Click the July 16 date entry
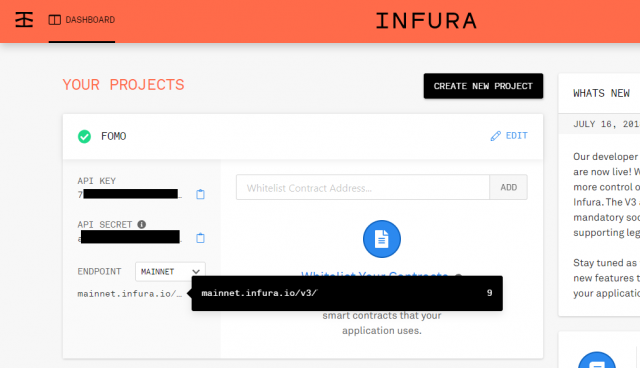This screenshot has width=640, height=368. point(606,124)
